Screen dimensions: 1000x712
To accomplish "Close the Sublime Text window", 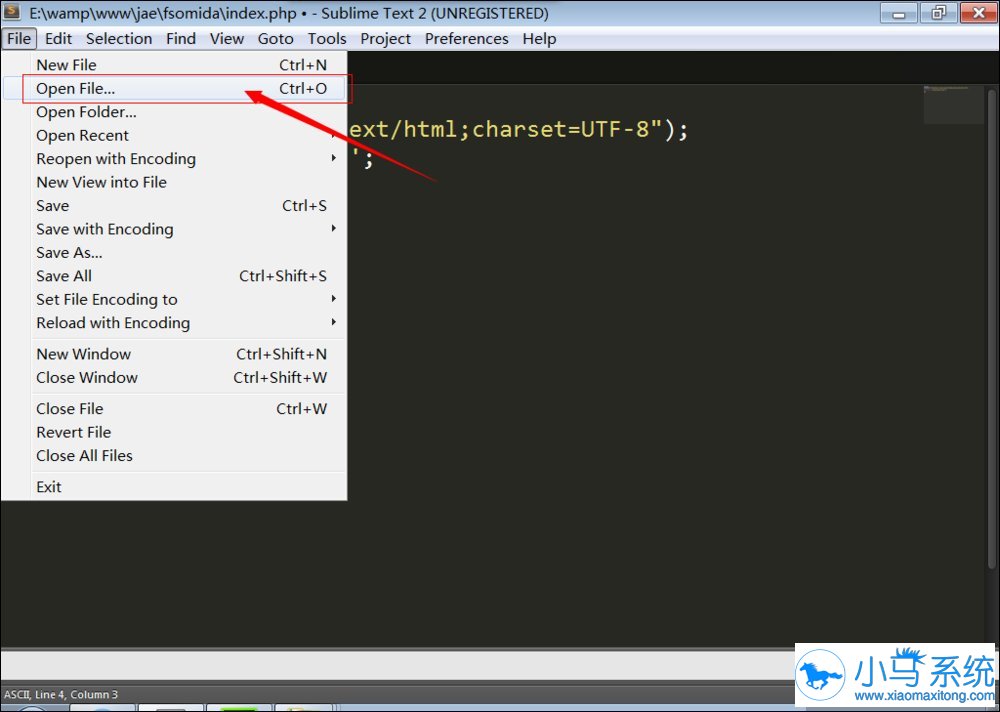I will (979, 13).
